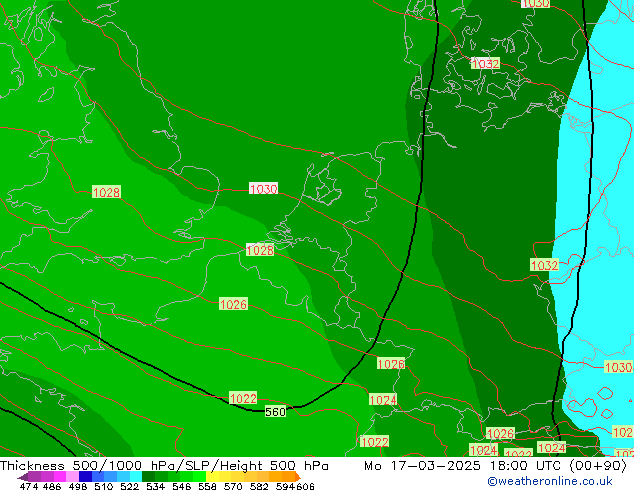This screenshot has width=634, height=490.
Task: Click the 1032 label near the cyan area
Action: [x=545, y=265]
